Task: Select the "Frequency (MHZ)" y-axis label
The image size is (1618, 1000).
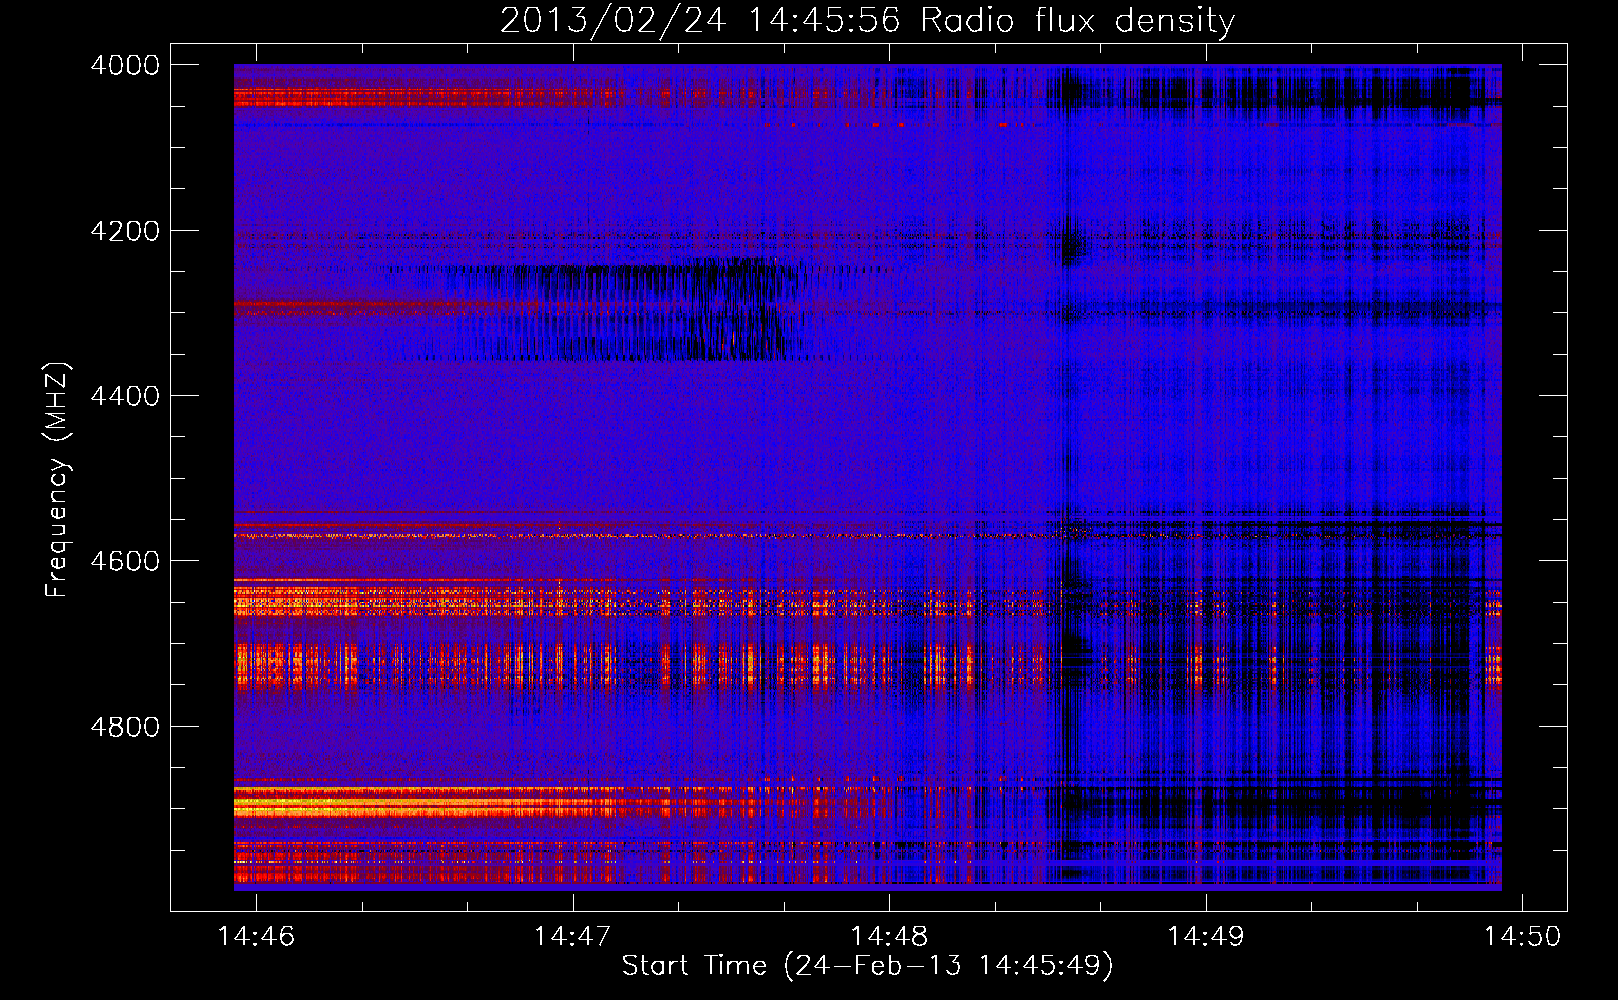Action: coord(57,480)
